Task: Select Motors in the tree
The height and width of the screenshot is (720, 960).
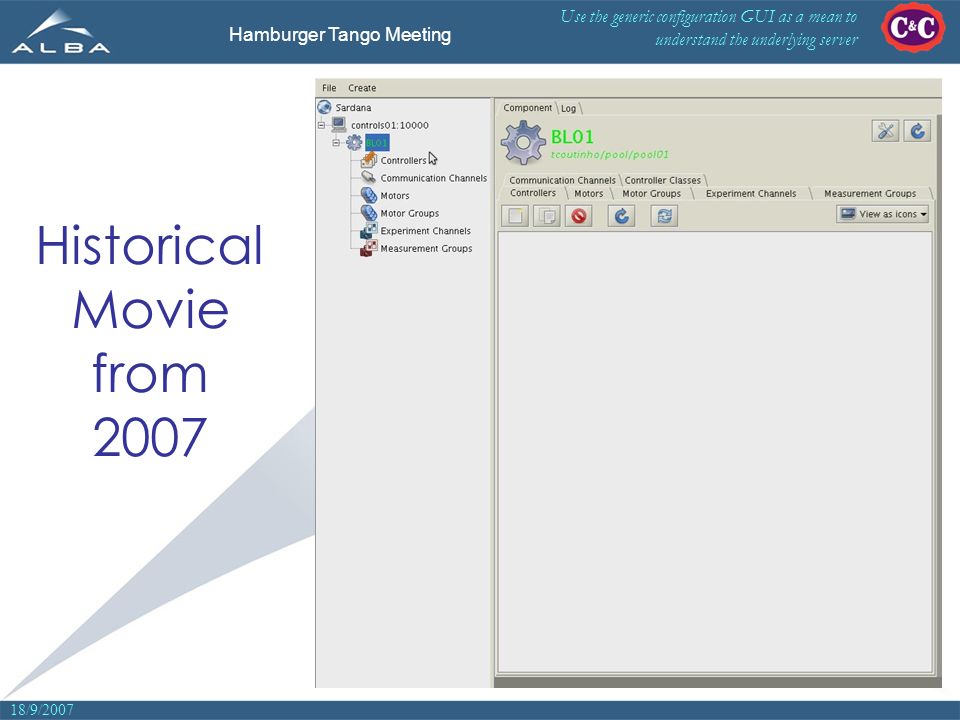Action: pos(395,196)
